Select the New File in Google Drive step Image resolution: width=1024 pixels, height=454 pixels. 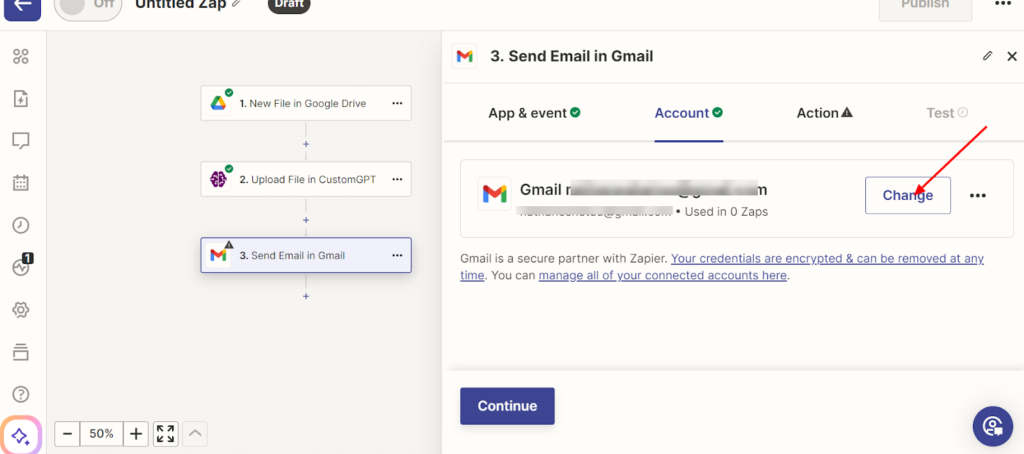click(306, 103)
